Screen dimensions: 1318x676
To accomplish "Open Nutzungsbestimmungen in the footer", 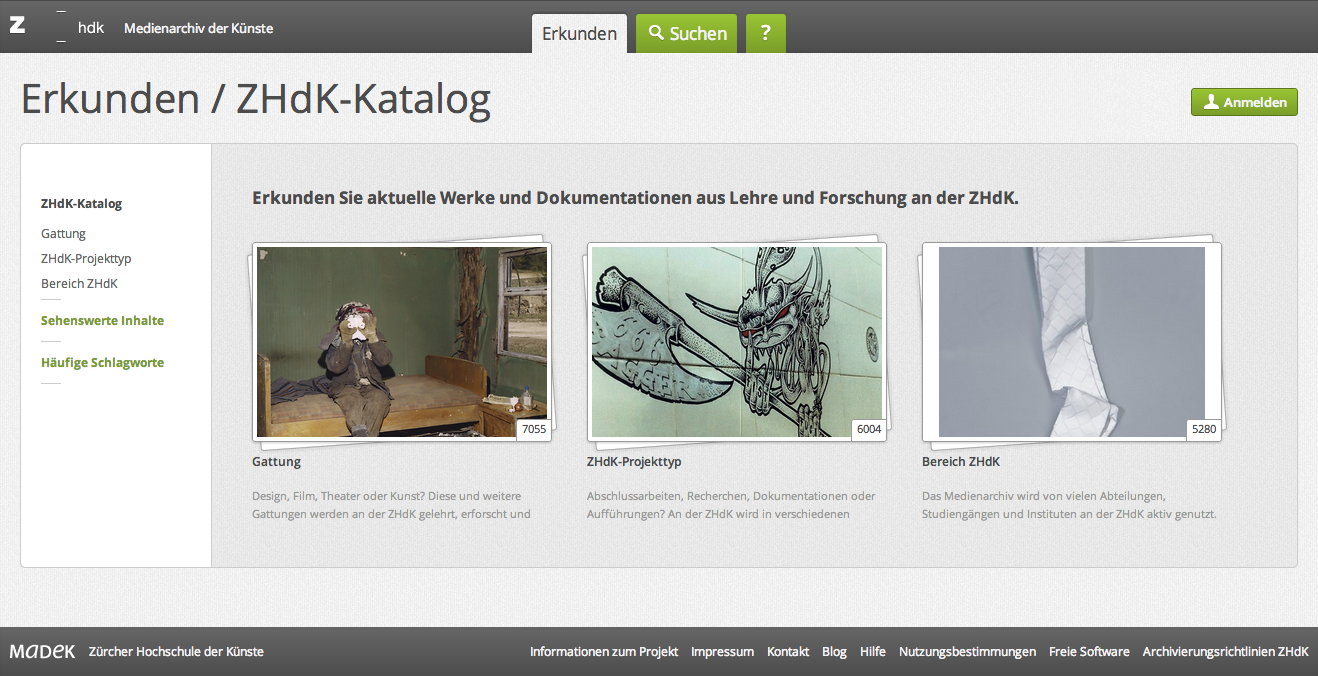I will [x=967, y=652].
